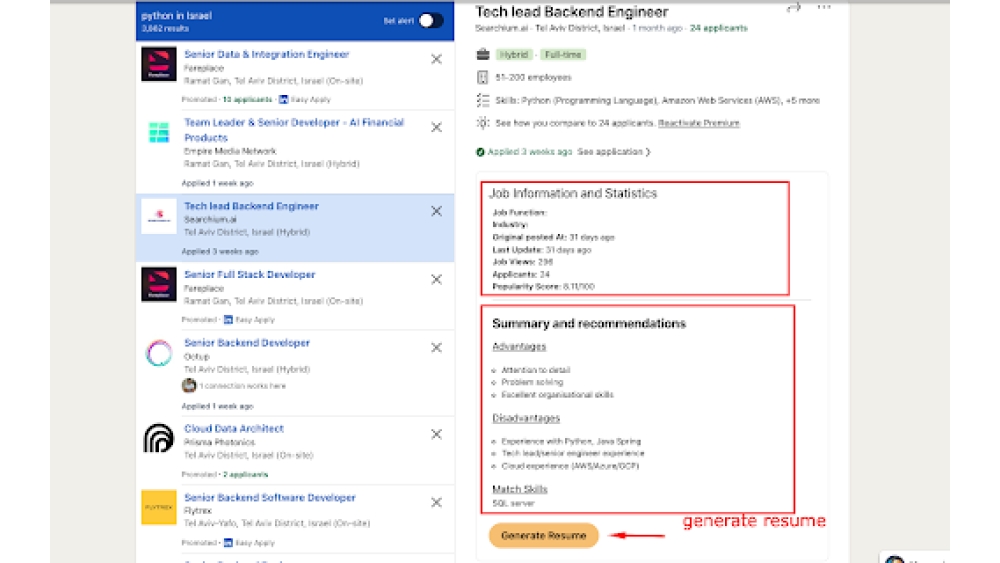Select the Cloud Data Architect job title
The image size is (1000, 563).
pos(234,428)
